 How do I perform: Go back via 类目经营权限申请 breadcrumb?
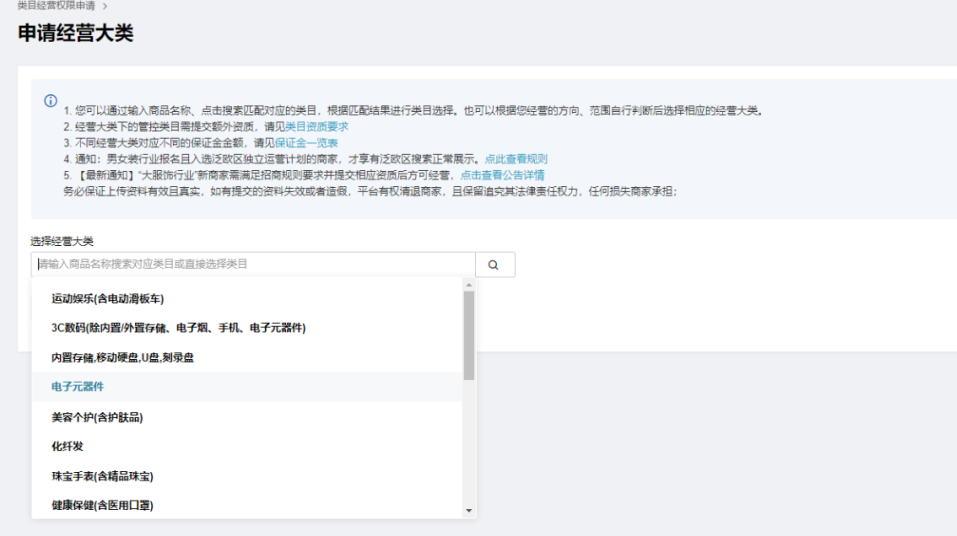(56, 6)
